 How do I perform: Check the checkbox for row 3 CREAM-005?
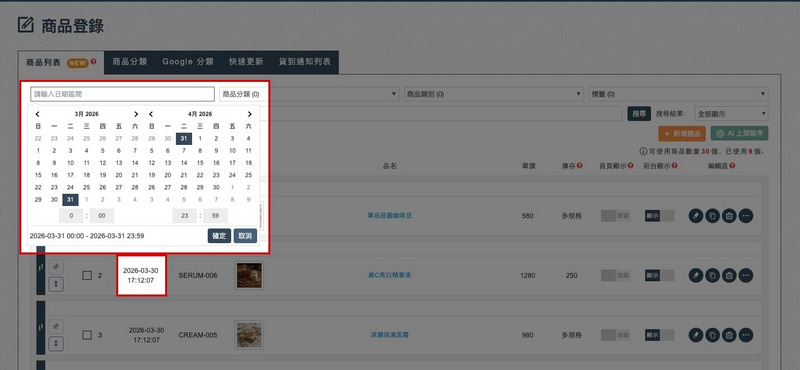[x=87, y=335]
